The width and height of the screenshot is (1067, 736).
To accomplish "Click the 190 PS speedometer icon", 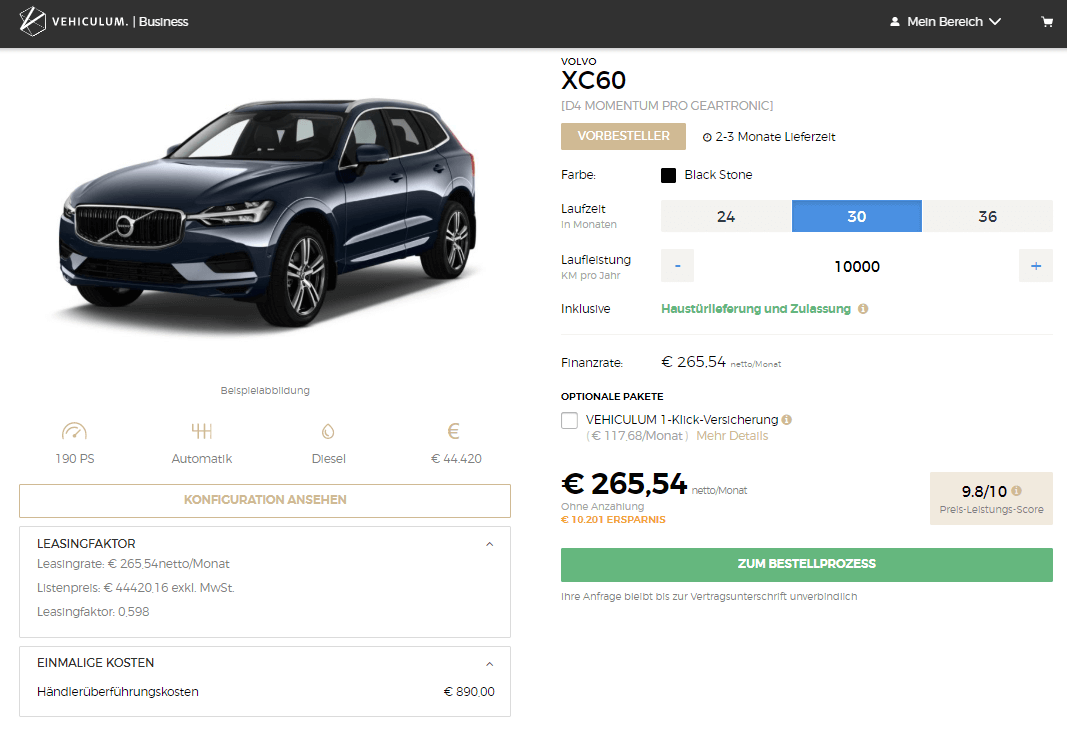I will (x=74, y=432).
